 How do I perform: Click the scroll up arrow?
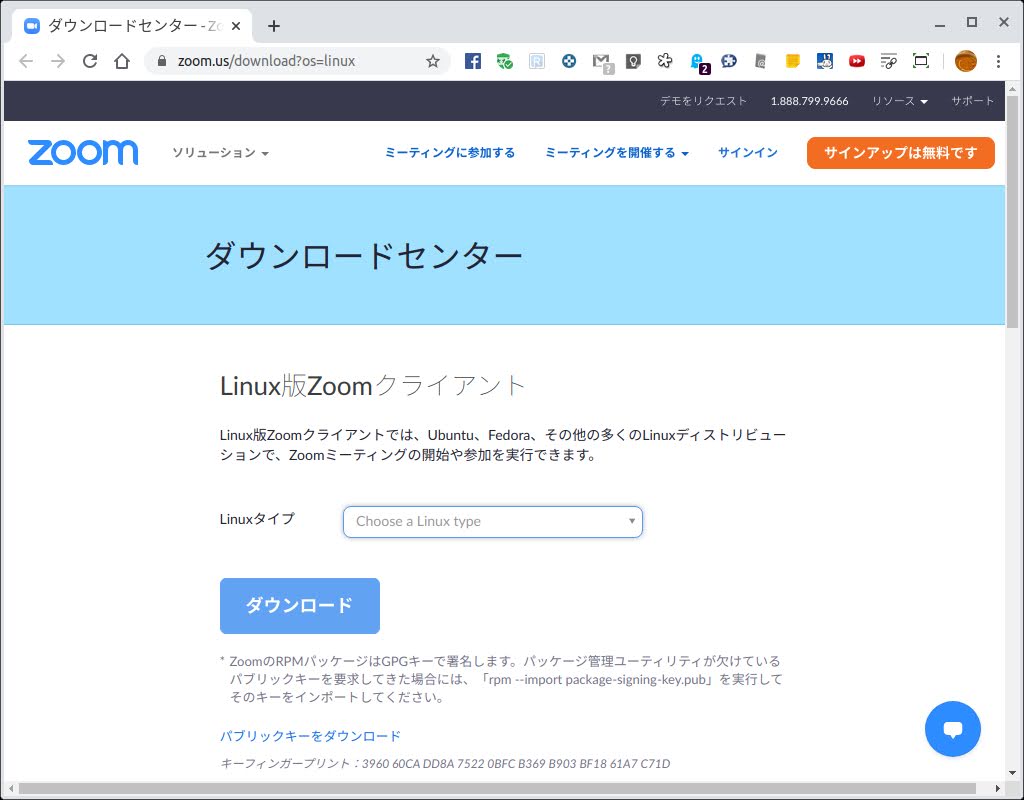point(1012,88)
